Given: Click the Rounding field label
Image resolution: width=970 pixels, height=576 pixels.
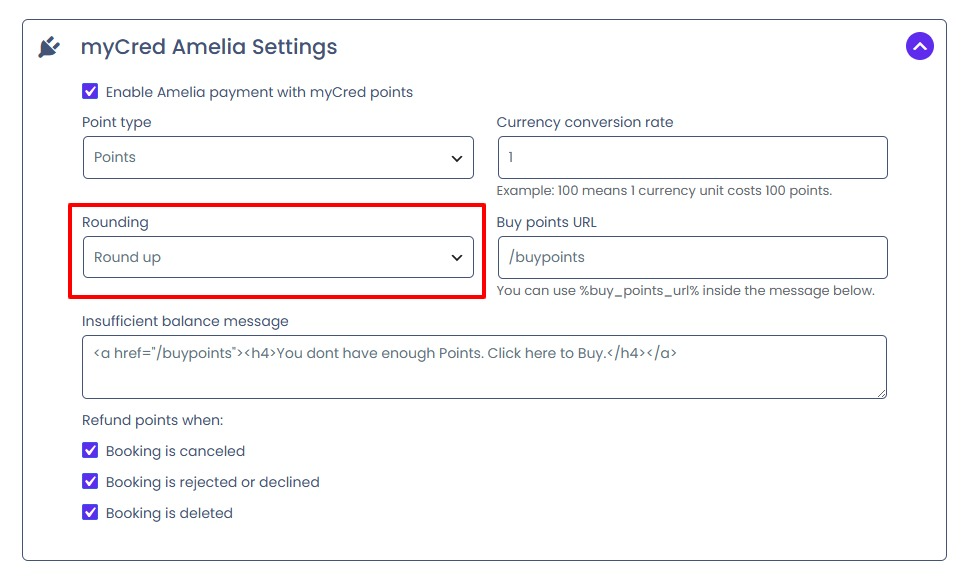Looking at the screenshot, I should (x=115, y=223).
